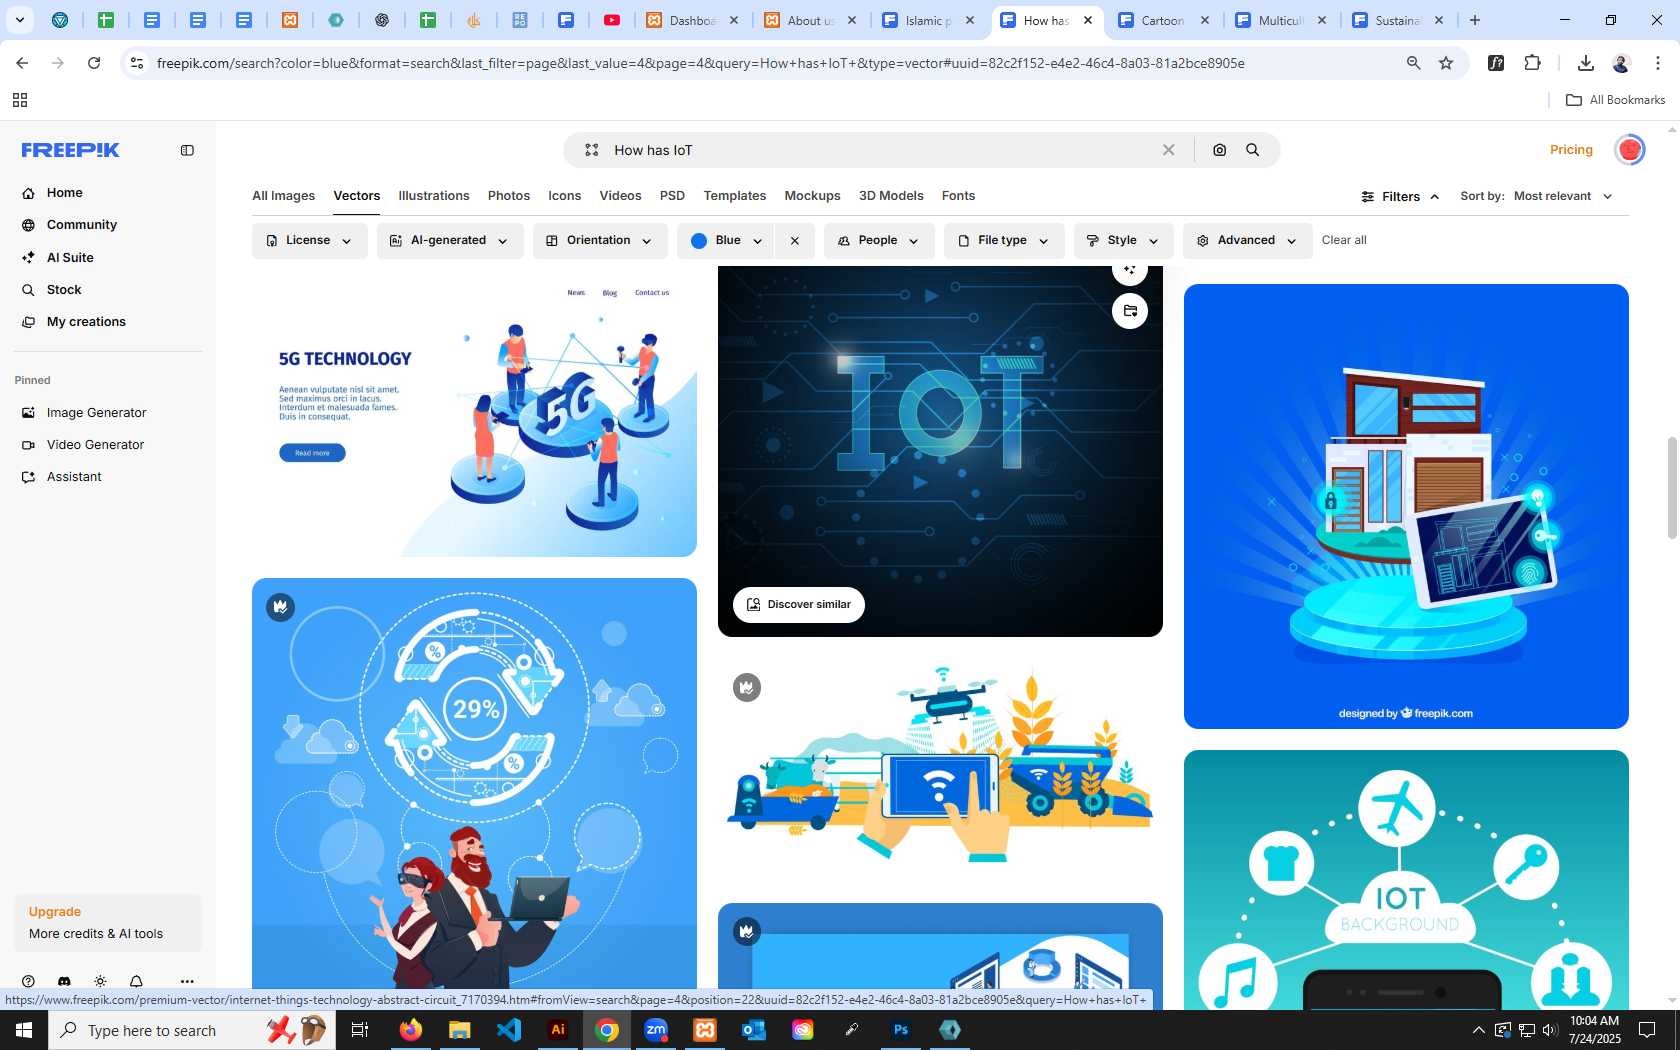Click the Upgrade link

pyautogui.click(x=55, y=912)
